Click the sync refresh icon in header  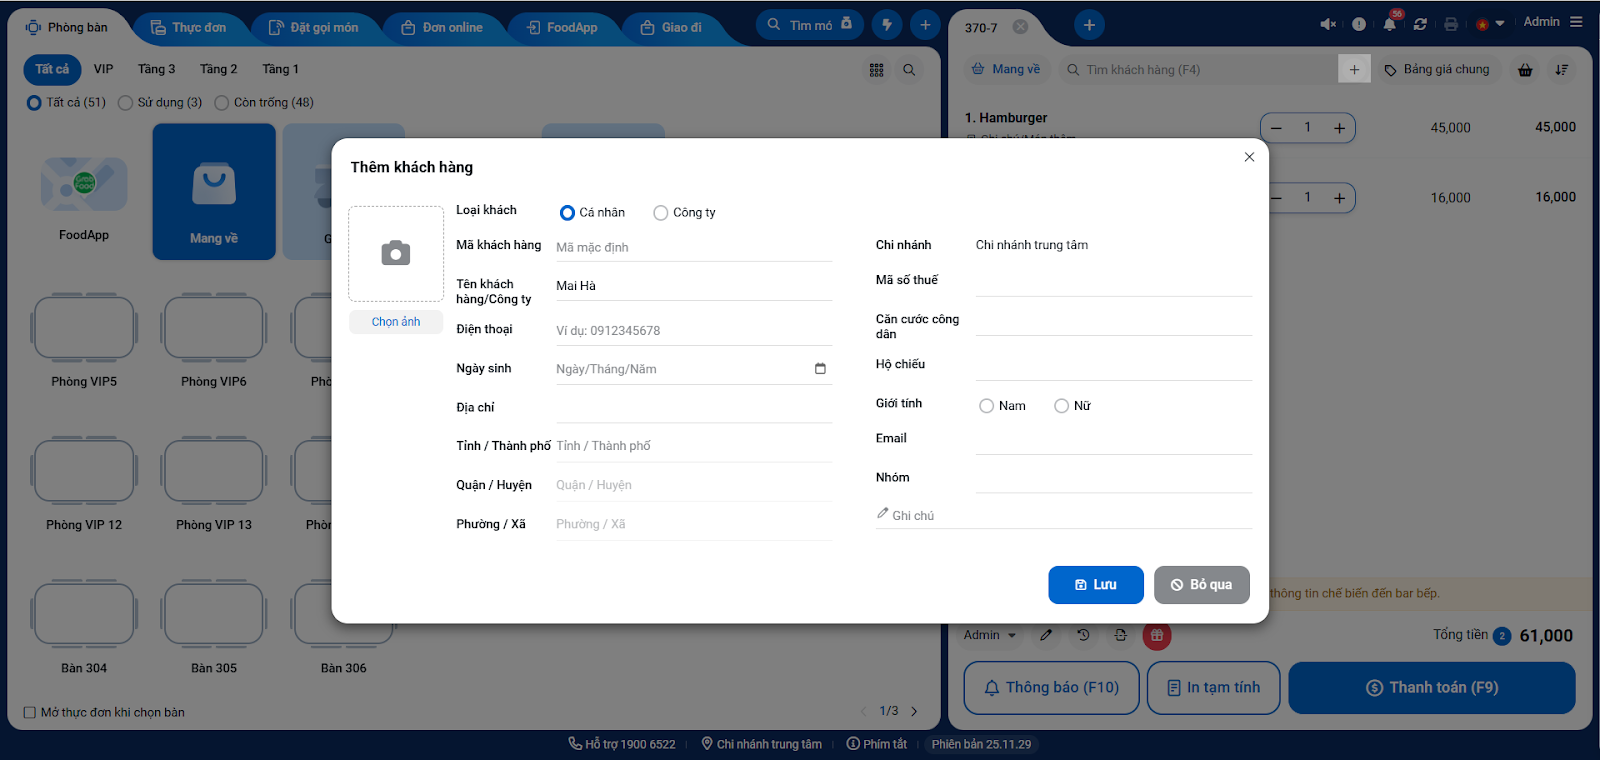tap(1420, 24)
